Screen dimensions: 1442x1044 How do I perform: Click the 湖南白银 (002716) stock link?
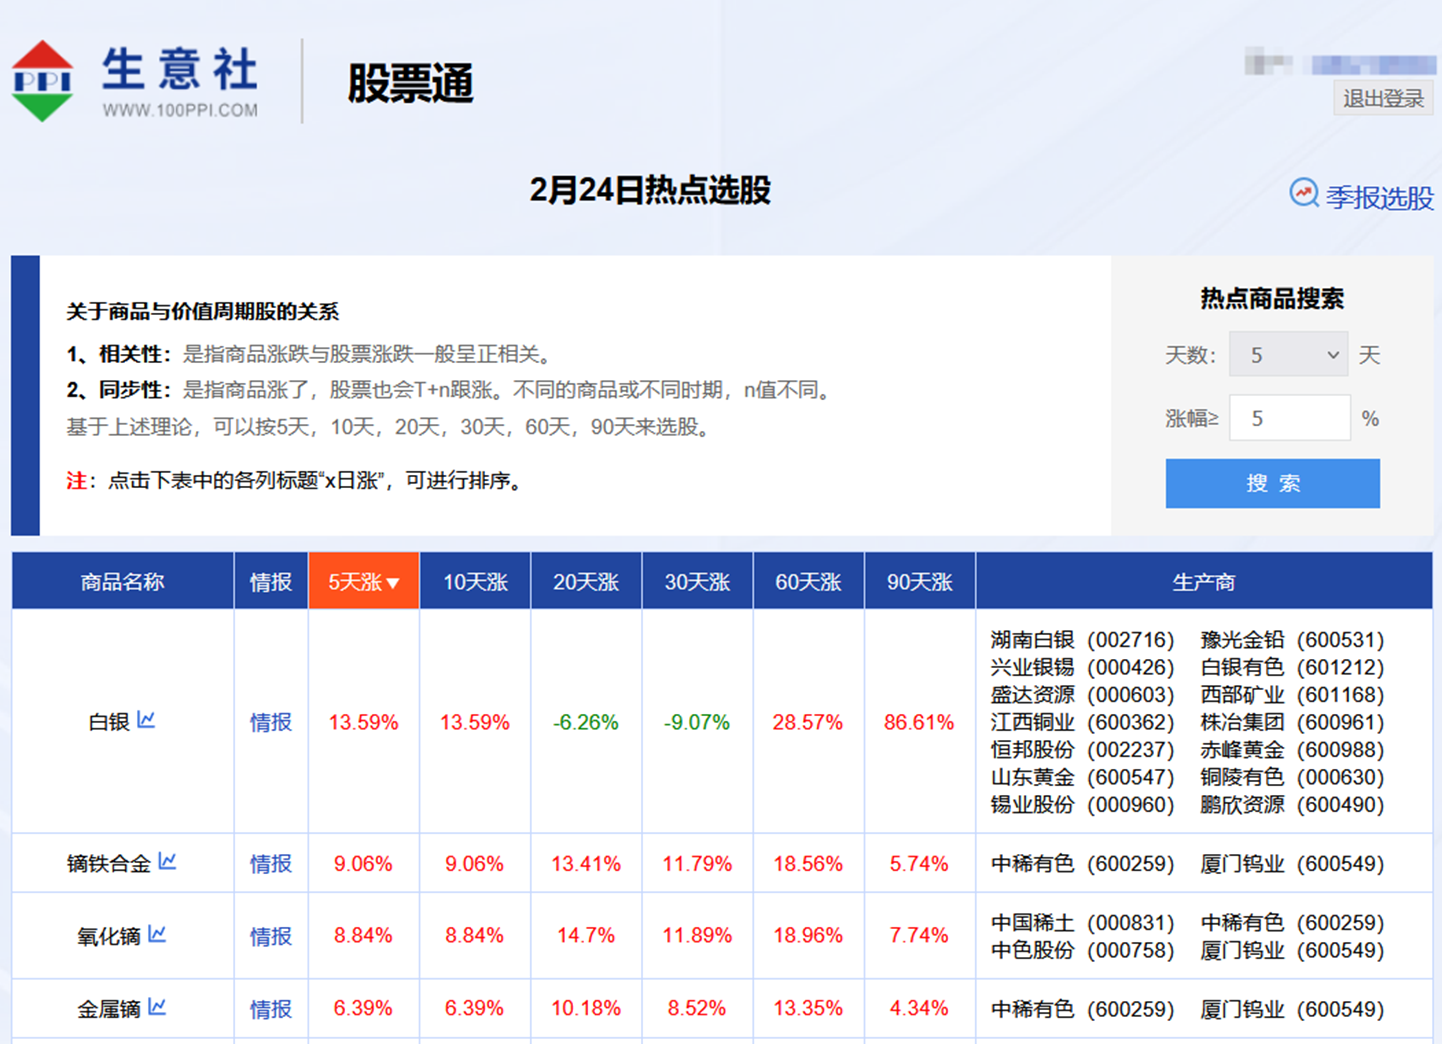[x=1081, y=639]
